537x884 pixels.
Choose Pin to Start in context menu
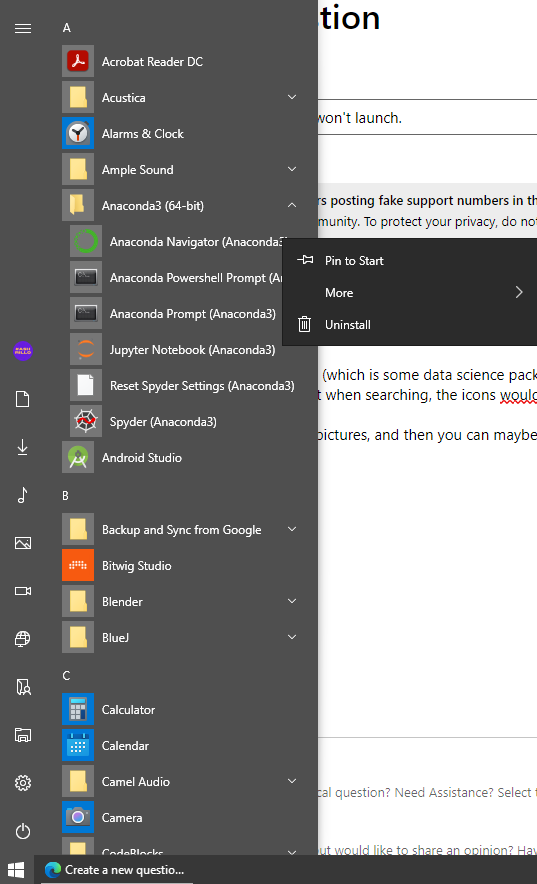pyautogui.click(x=410, y=260)
